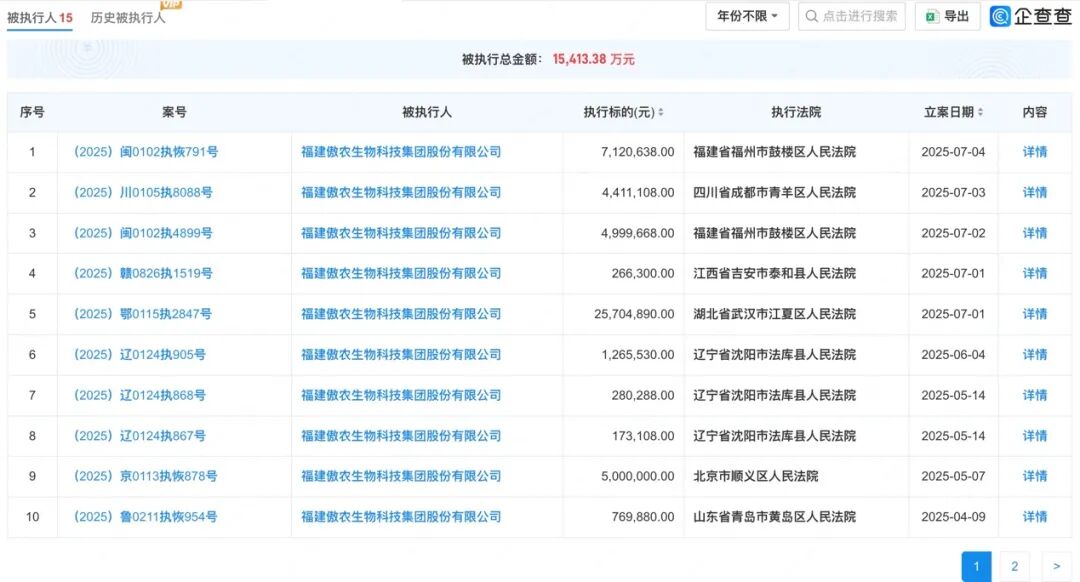1080x582 pixels.
Task: Open 详情 for row 9 dated 2025-05-07
Action: [1035, 476]
